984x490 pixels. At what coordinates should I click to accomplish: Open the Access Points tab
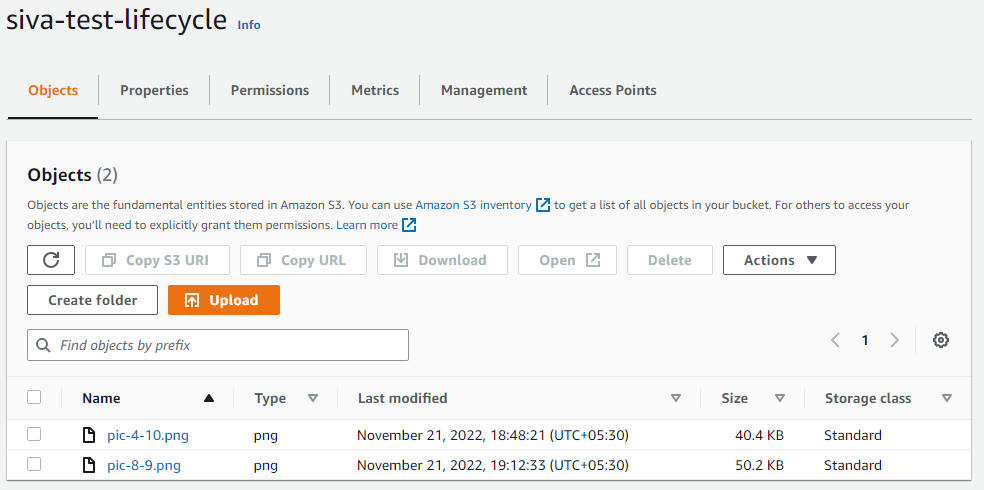(612, 90)
